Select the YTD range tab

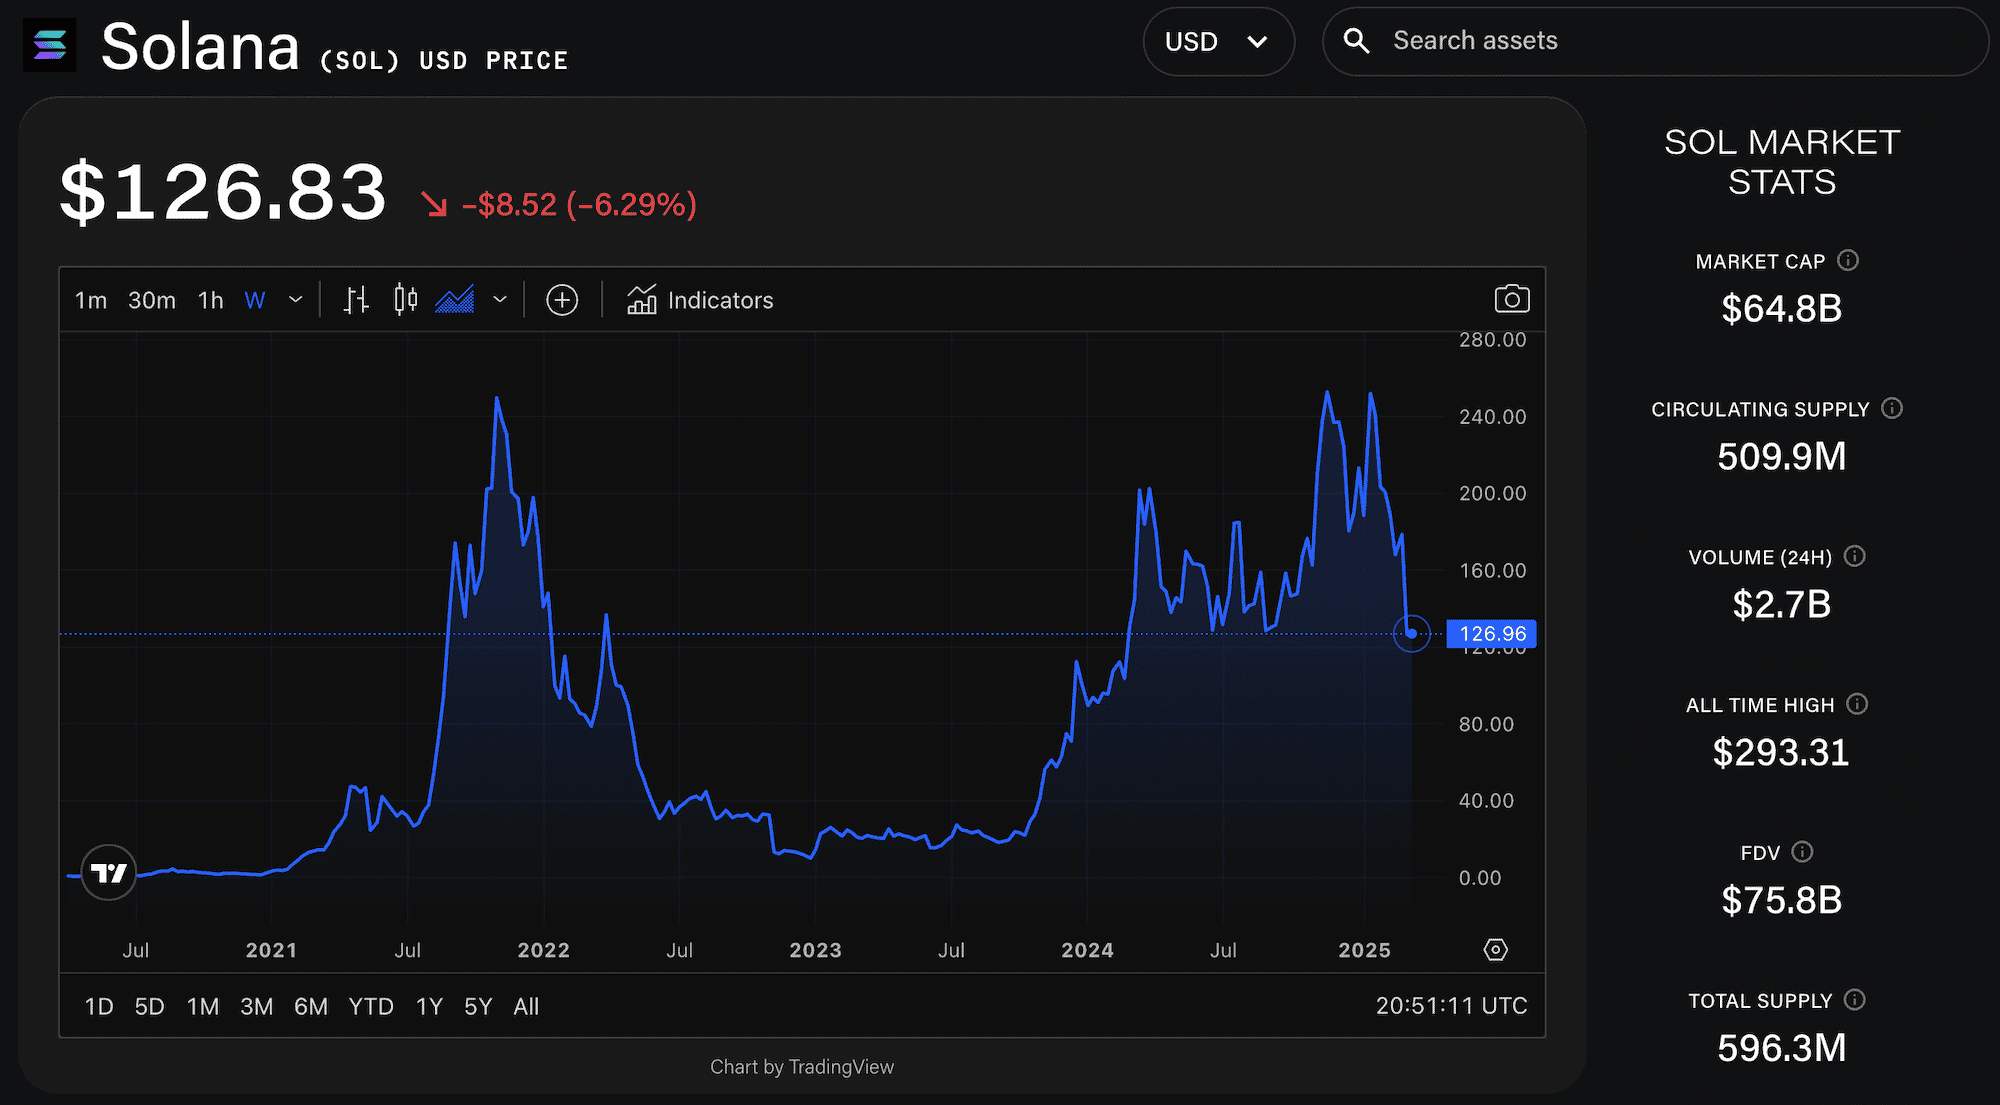(x=371, y=1006)
